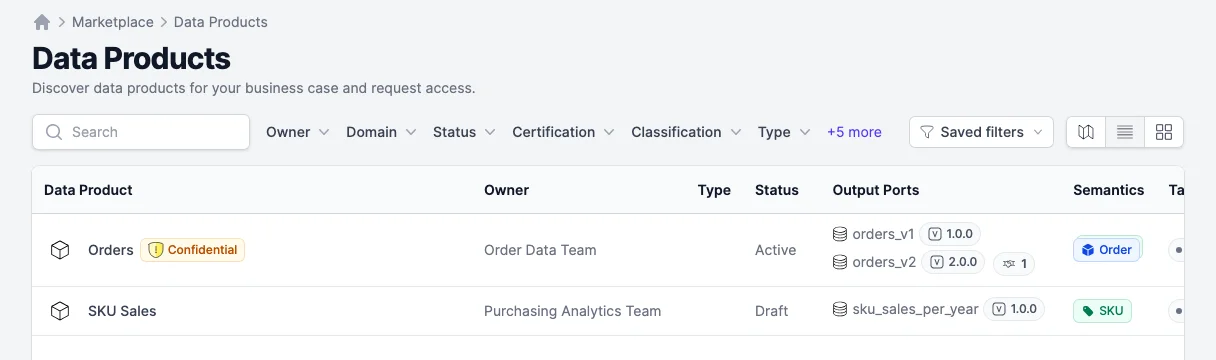Image resolution: width=1216 pixels, height=360 pixels.
Task: Click the Owner column header
Action: pos(506,190)
